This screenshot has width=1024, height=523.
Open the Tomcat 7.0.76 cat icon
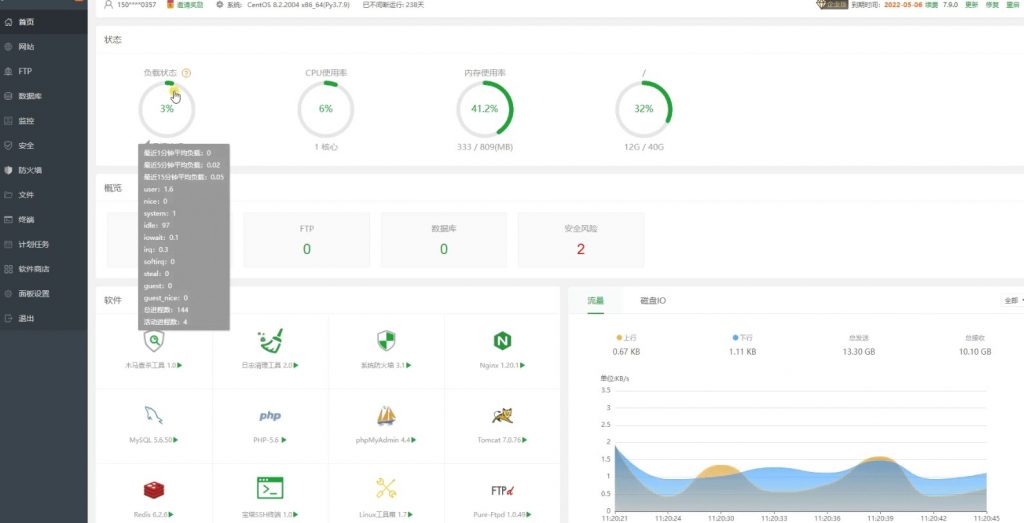[502, 416]
